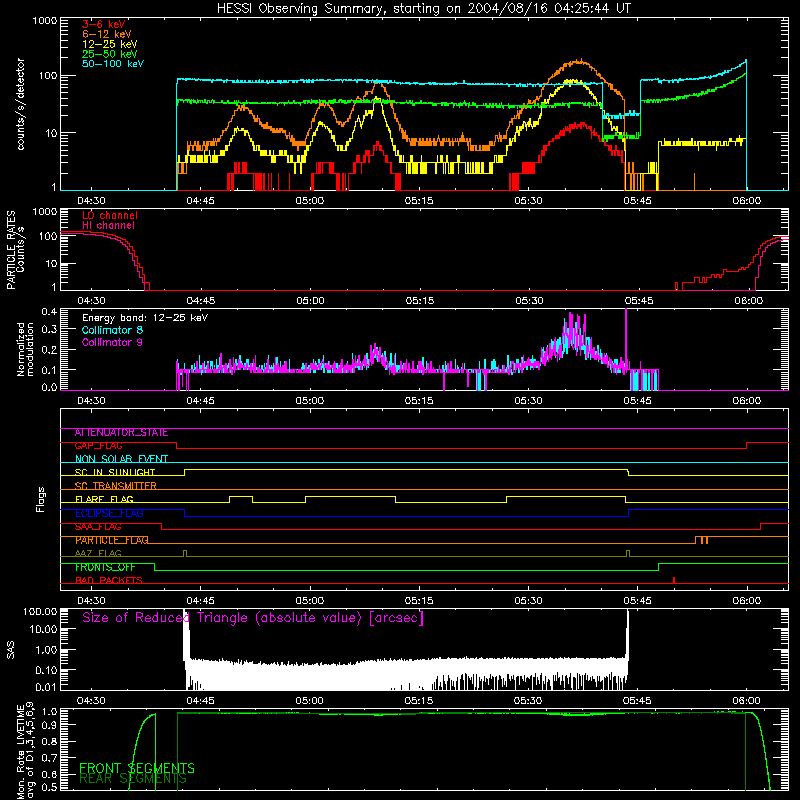Select the Collimator 9 legend entry
This screenshot has height=800, width=800.
click(112, 342)
